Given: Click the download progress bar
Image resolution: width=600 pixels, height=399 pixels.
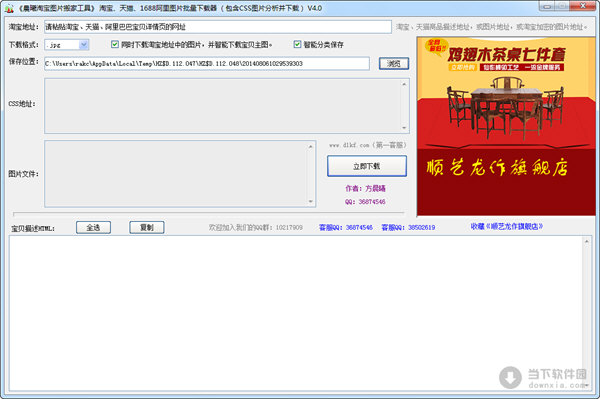Looking at the screenshot, I should tap(209, 213).
